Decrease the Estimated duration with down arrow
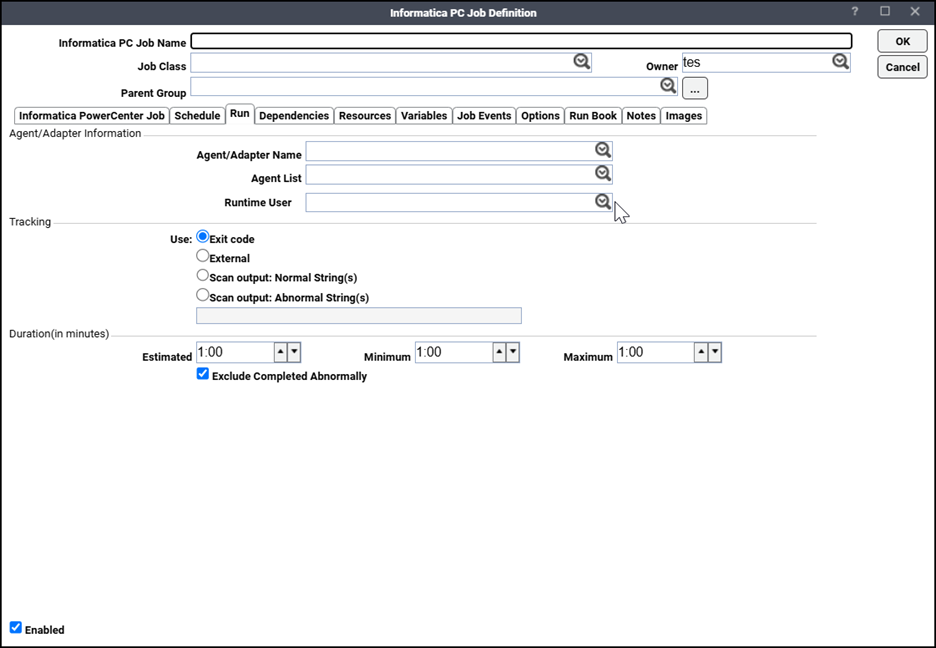Image resolution: width=936 pixels, height=648 pixels. point(294,353)
